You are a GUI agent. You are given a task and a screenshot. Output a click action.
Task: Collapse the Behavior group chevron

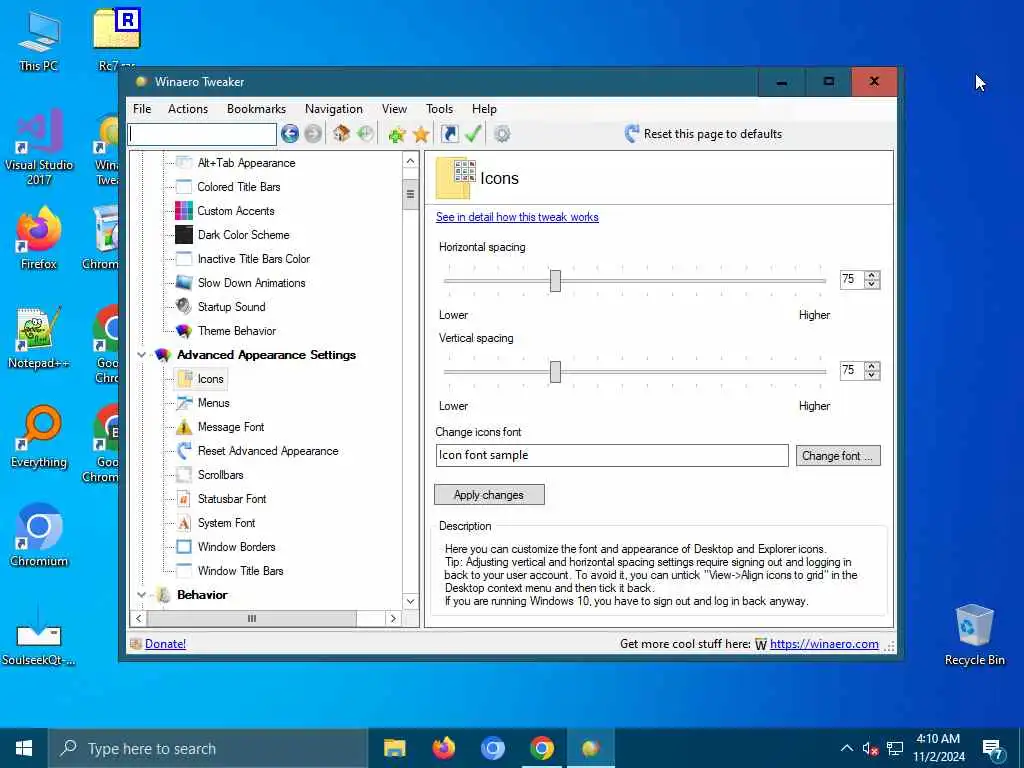[x=142, y=595]
